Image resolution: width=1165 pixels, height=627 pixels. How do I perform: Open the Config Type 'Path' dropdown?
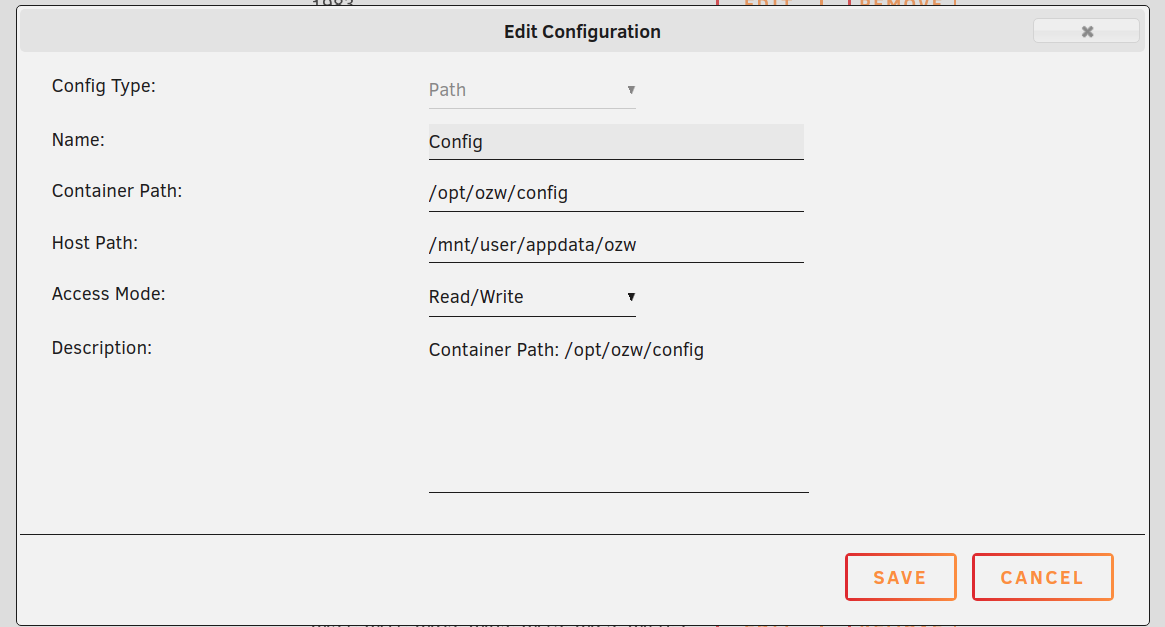532,90
